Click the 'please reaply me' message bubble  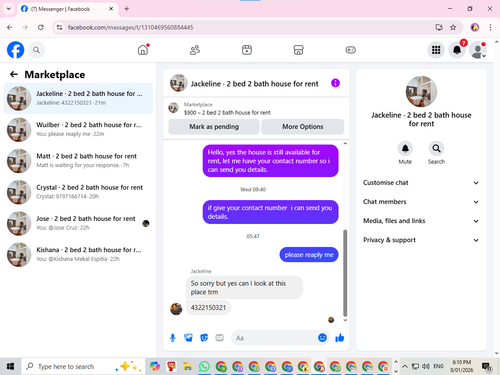[x=309, y=255]
